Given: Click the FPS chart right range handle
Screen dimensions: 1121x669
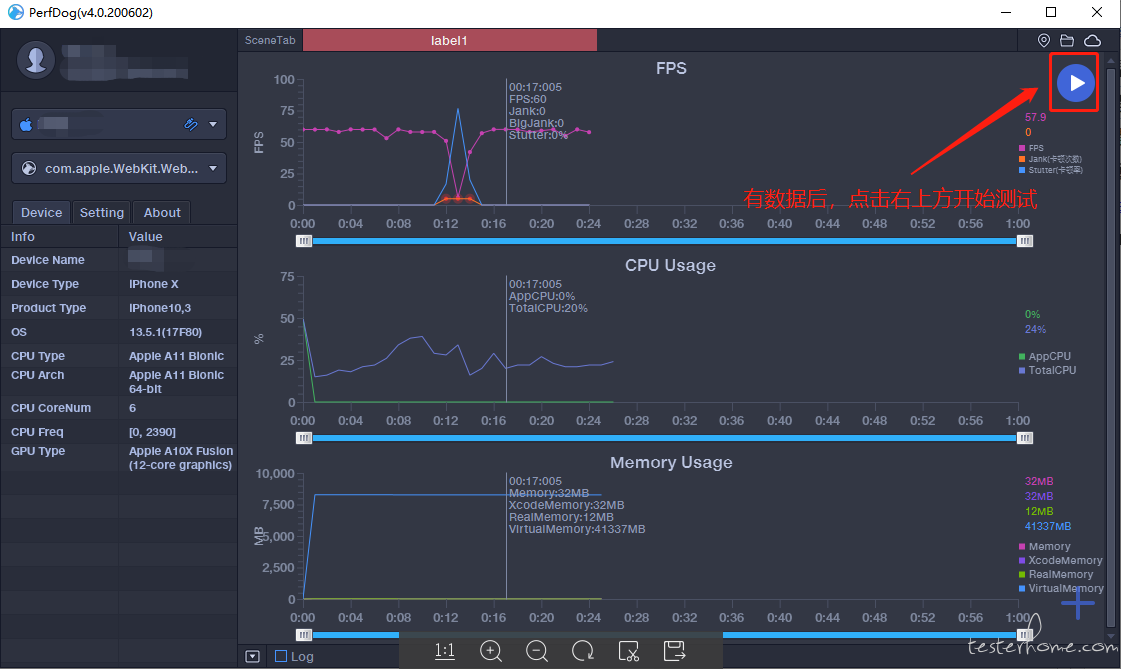Looking at the screenshot, I should tap(1025, 241).
